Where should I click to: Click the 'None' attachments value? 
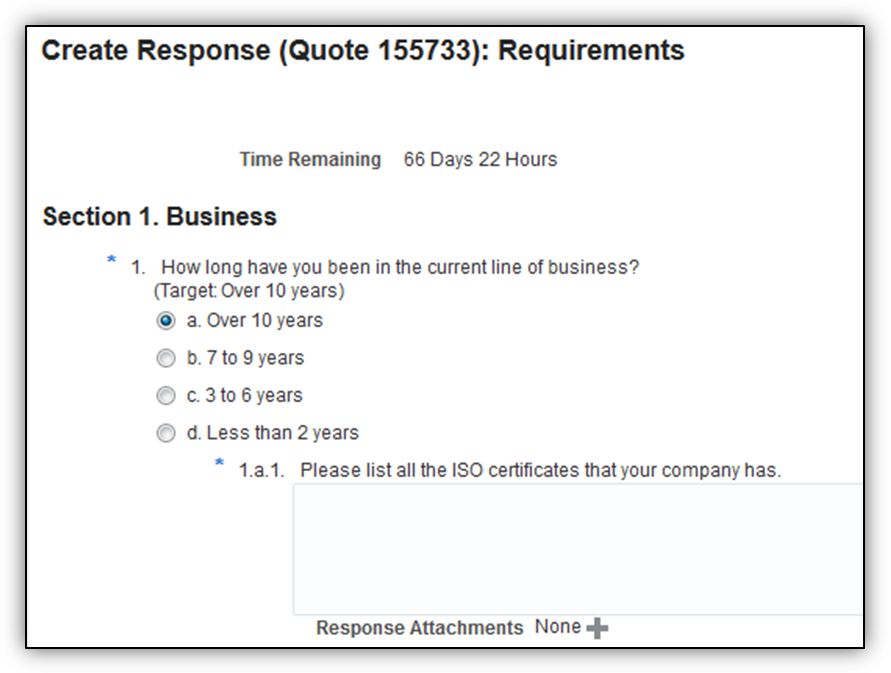coord(557,627)
